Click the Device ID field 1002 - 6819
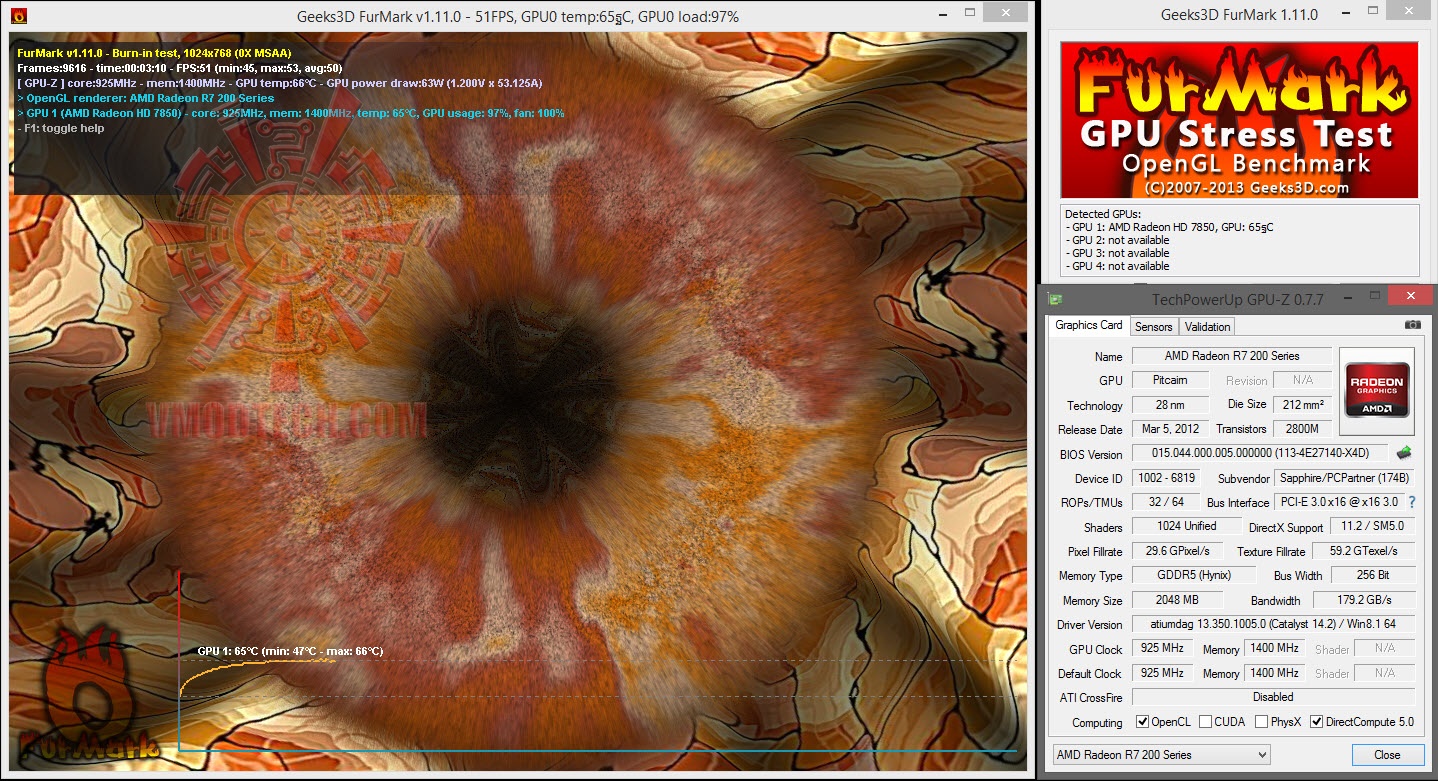Viewport: 1438px width, 781px height. coord(1166,478)
